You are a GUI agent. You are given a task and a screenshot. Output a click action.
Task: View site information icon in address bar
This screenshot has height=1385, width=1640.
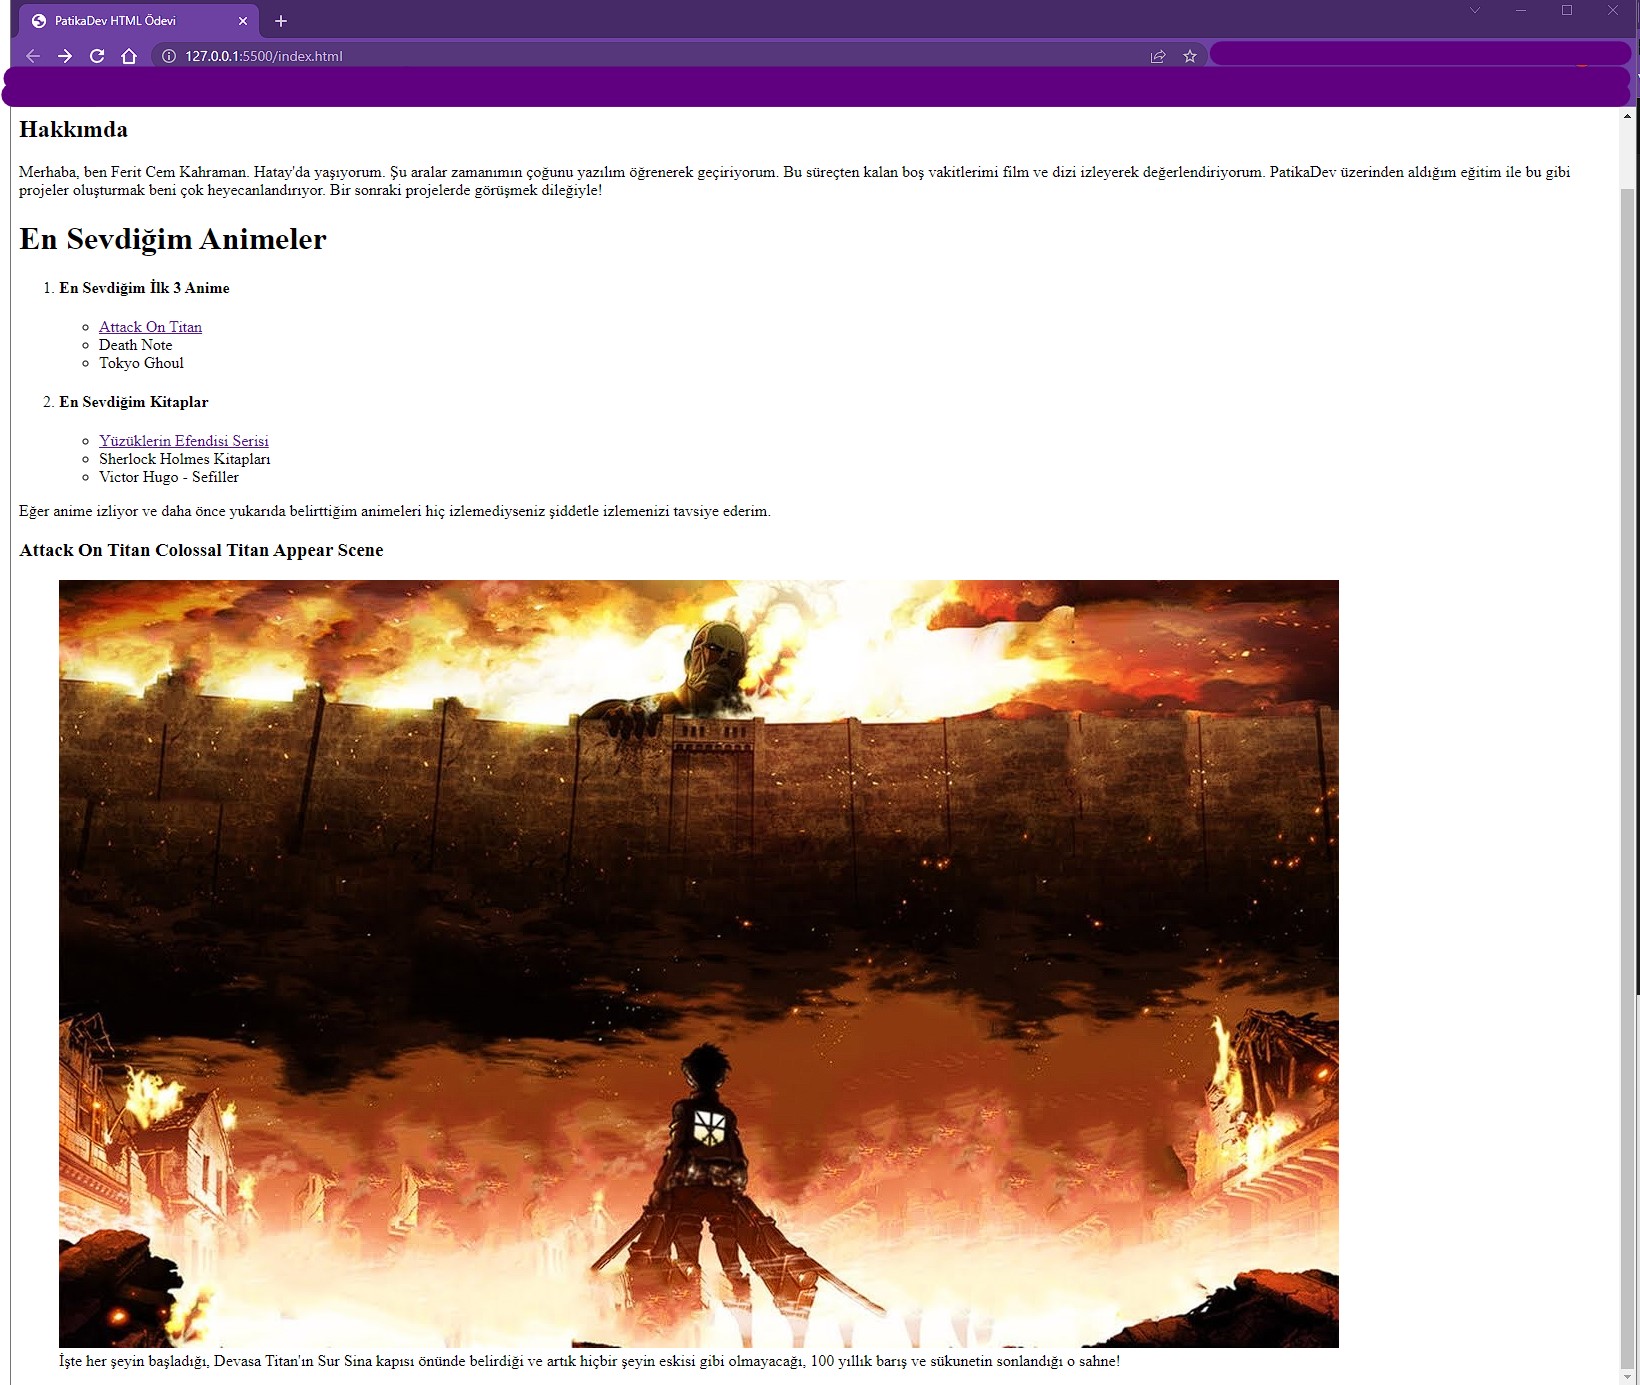click(169, 56)
